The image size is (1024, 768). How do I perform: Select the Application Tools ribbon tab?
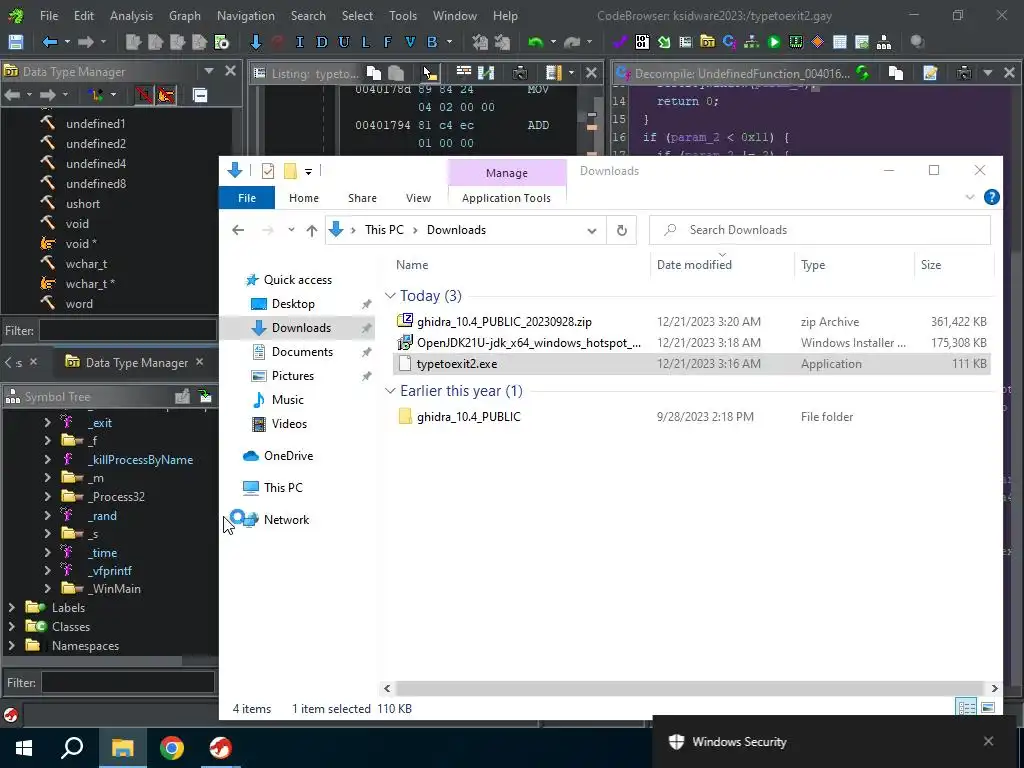506,198
